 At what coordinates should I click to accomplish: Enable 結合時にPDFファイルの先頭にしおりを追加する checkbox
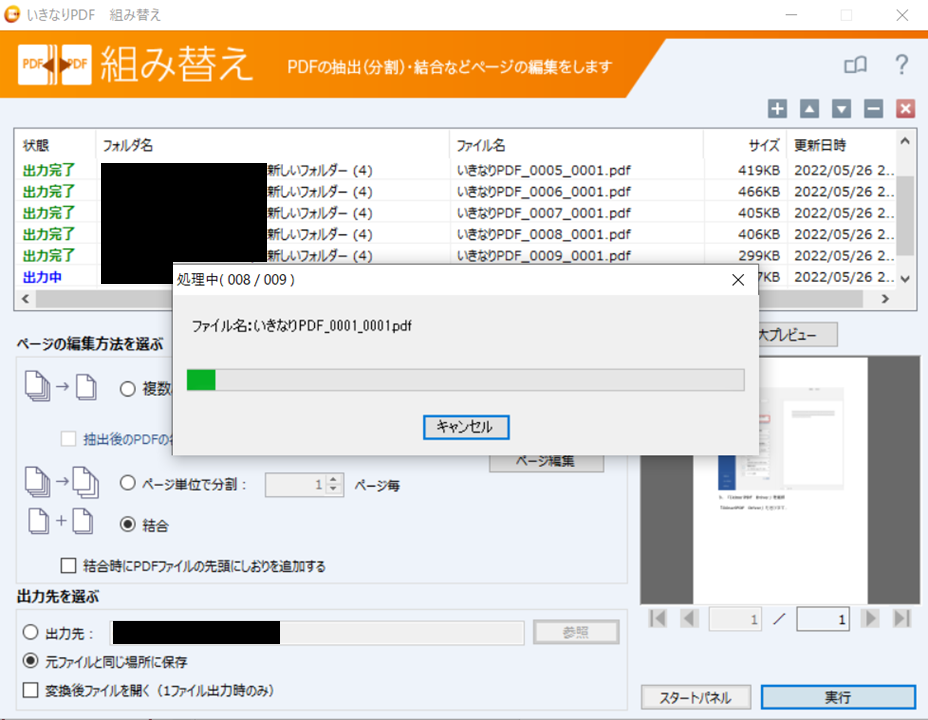[68, 566]
